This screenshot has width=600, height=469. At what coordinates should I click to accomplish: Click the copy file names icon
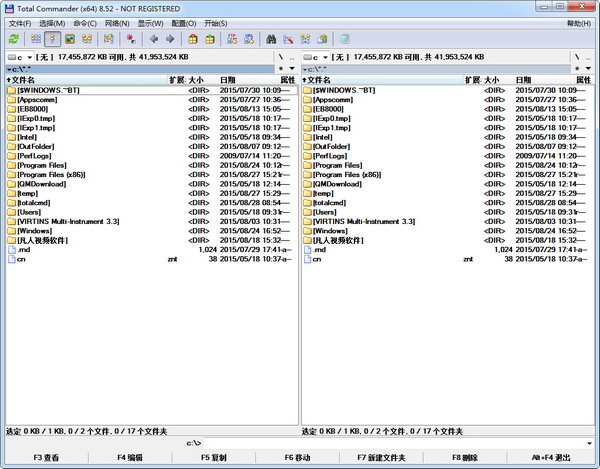click(323, 39)
